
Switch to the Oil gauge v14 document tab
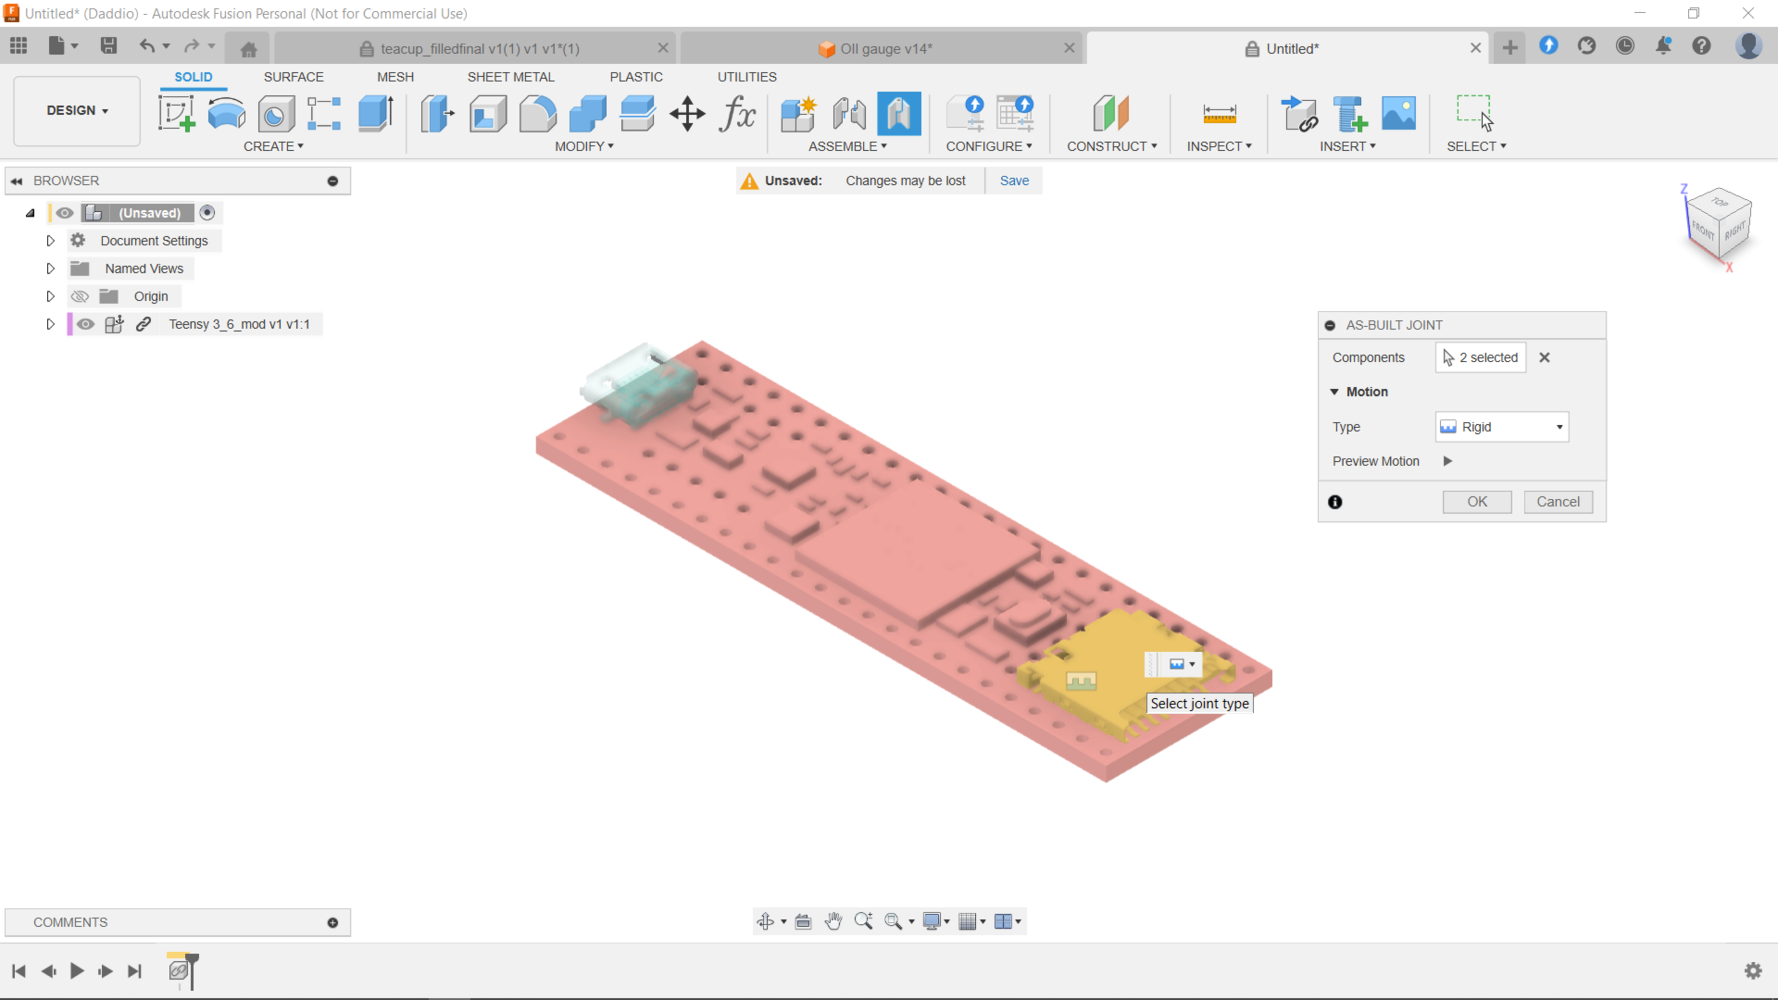(x=876, y=48)
